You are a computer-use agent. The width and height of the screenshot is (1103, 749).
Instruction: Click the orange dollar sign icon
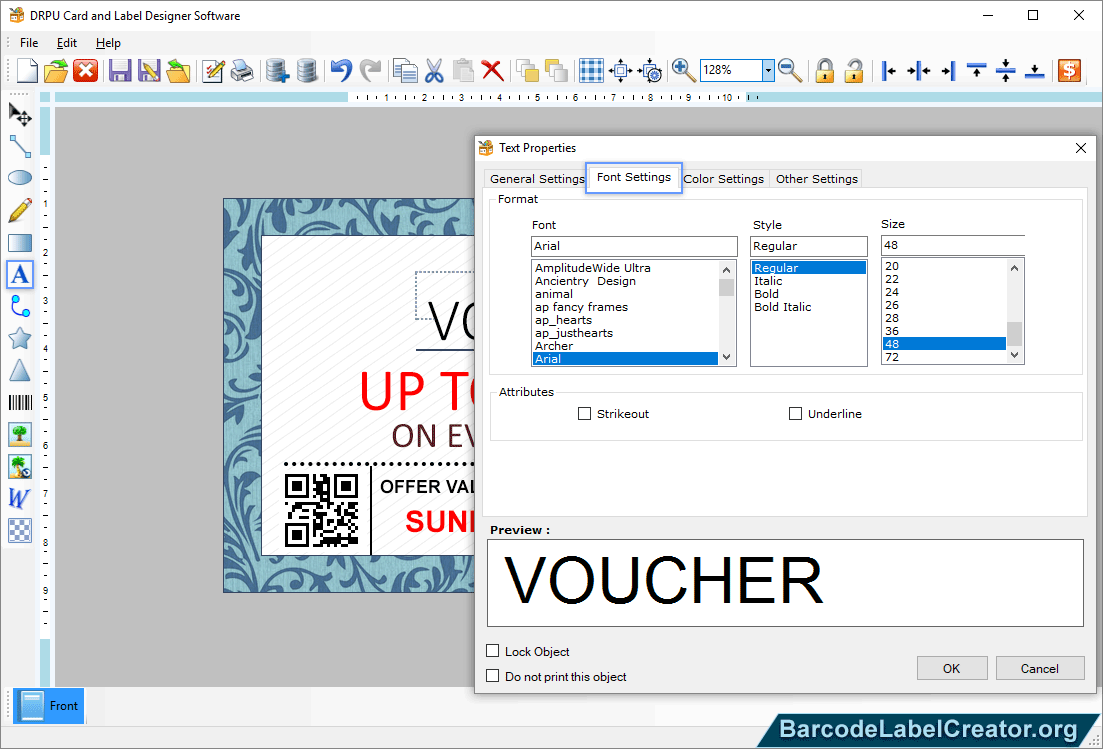point(1069,70)
